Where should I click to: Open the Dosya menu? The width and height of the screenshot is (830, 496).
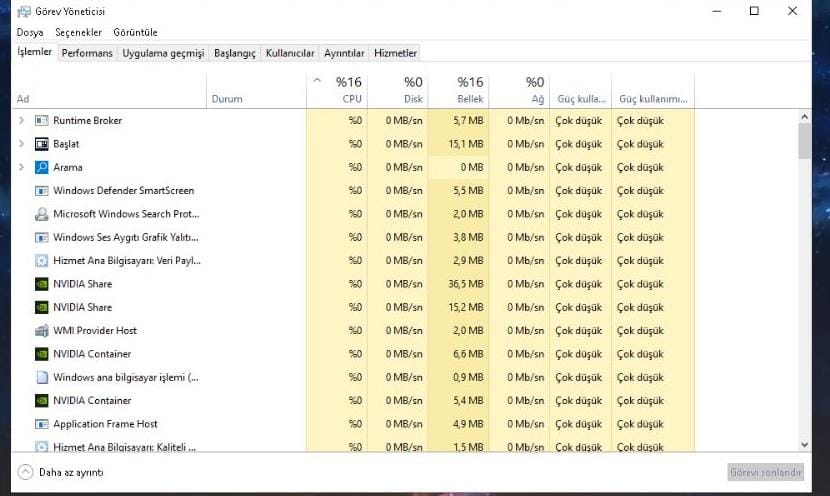click(30, 32)
